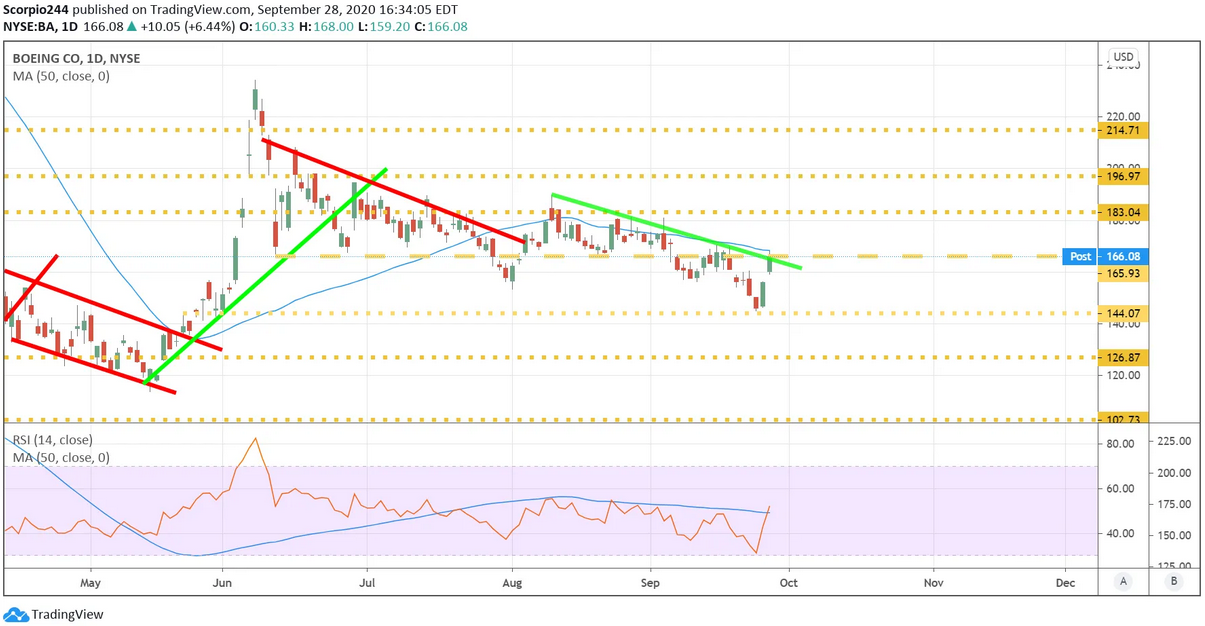Click the 80.00 RSI axis value
The width and height of the screenshot is (1205, 626).
[1121, 443]
